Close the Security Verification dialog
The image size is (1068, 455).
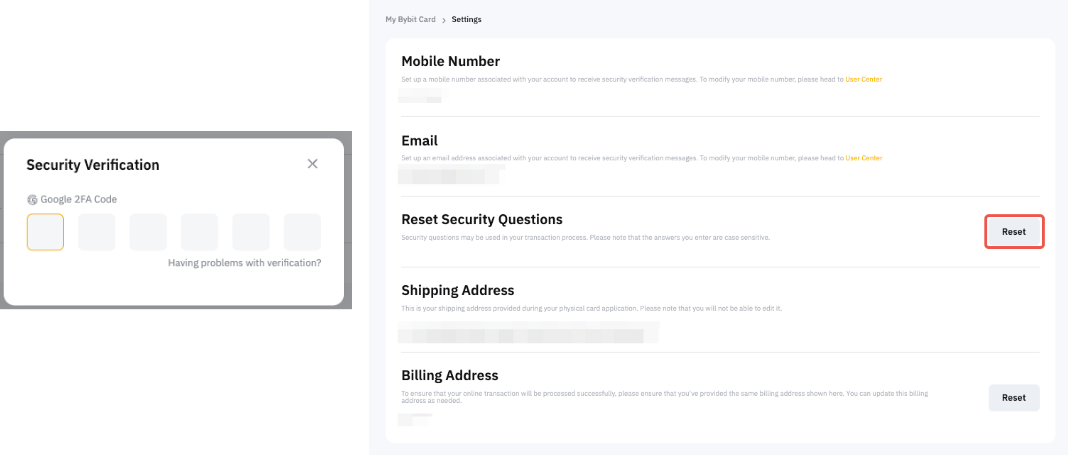click(x=313, y=164)
